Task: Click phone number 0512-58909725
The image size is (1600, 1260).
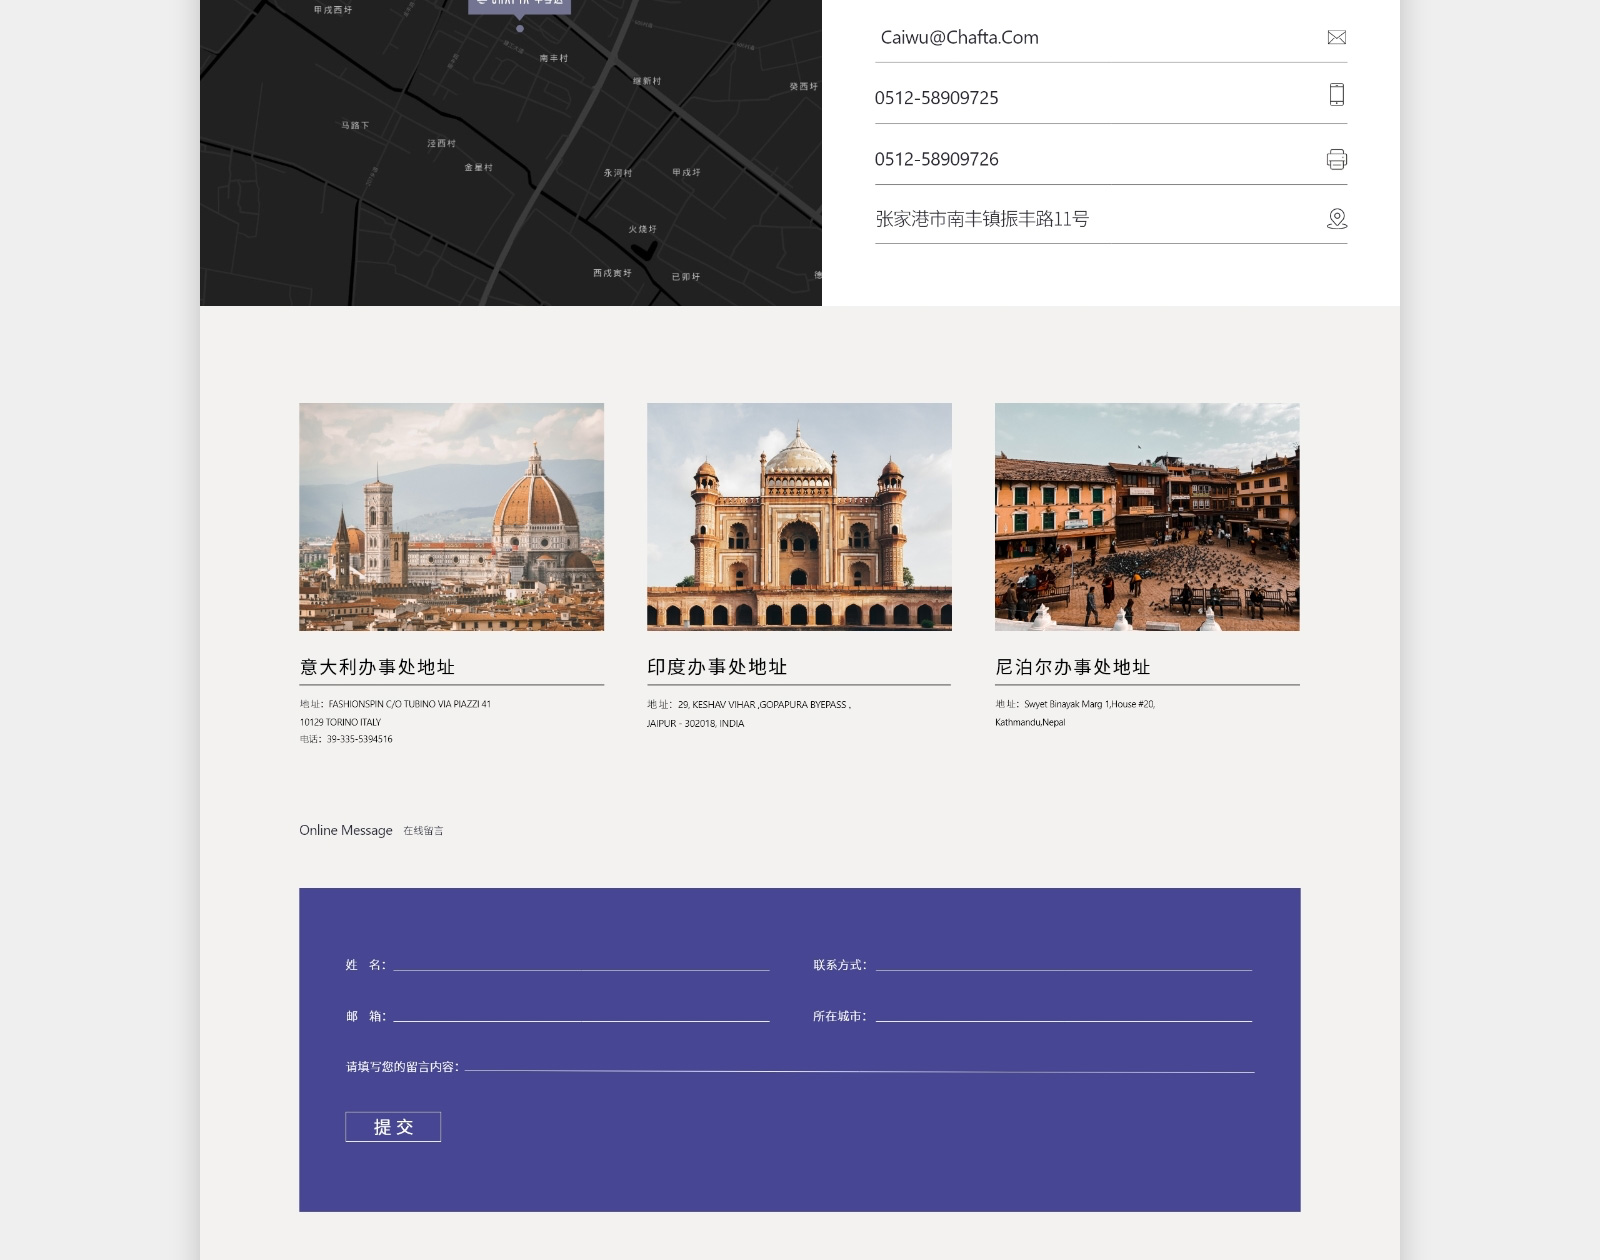Action: click(936, 98)
